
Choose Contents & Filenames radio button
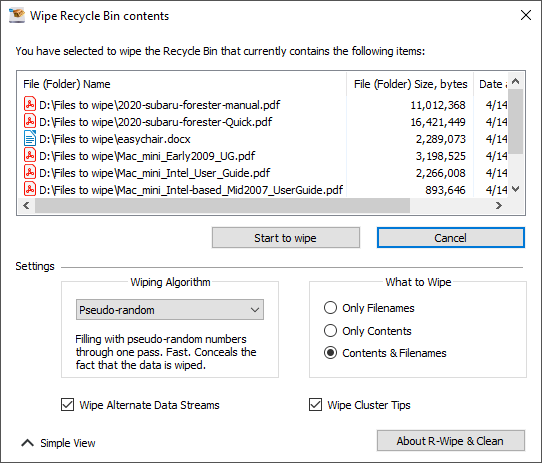(330, 353)
